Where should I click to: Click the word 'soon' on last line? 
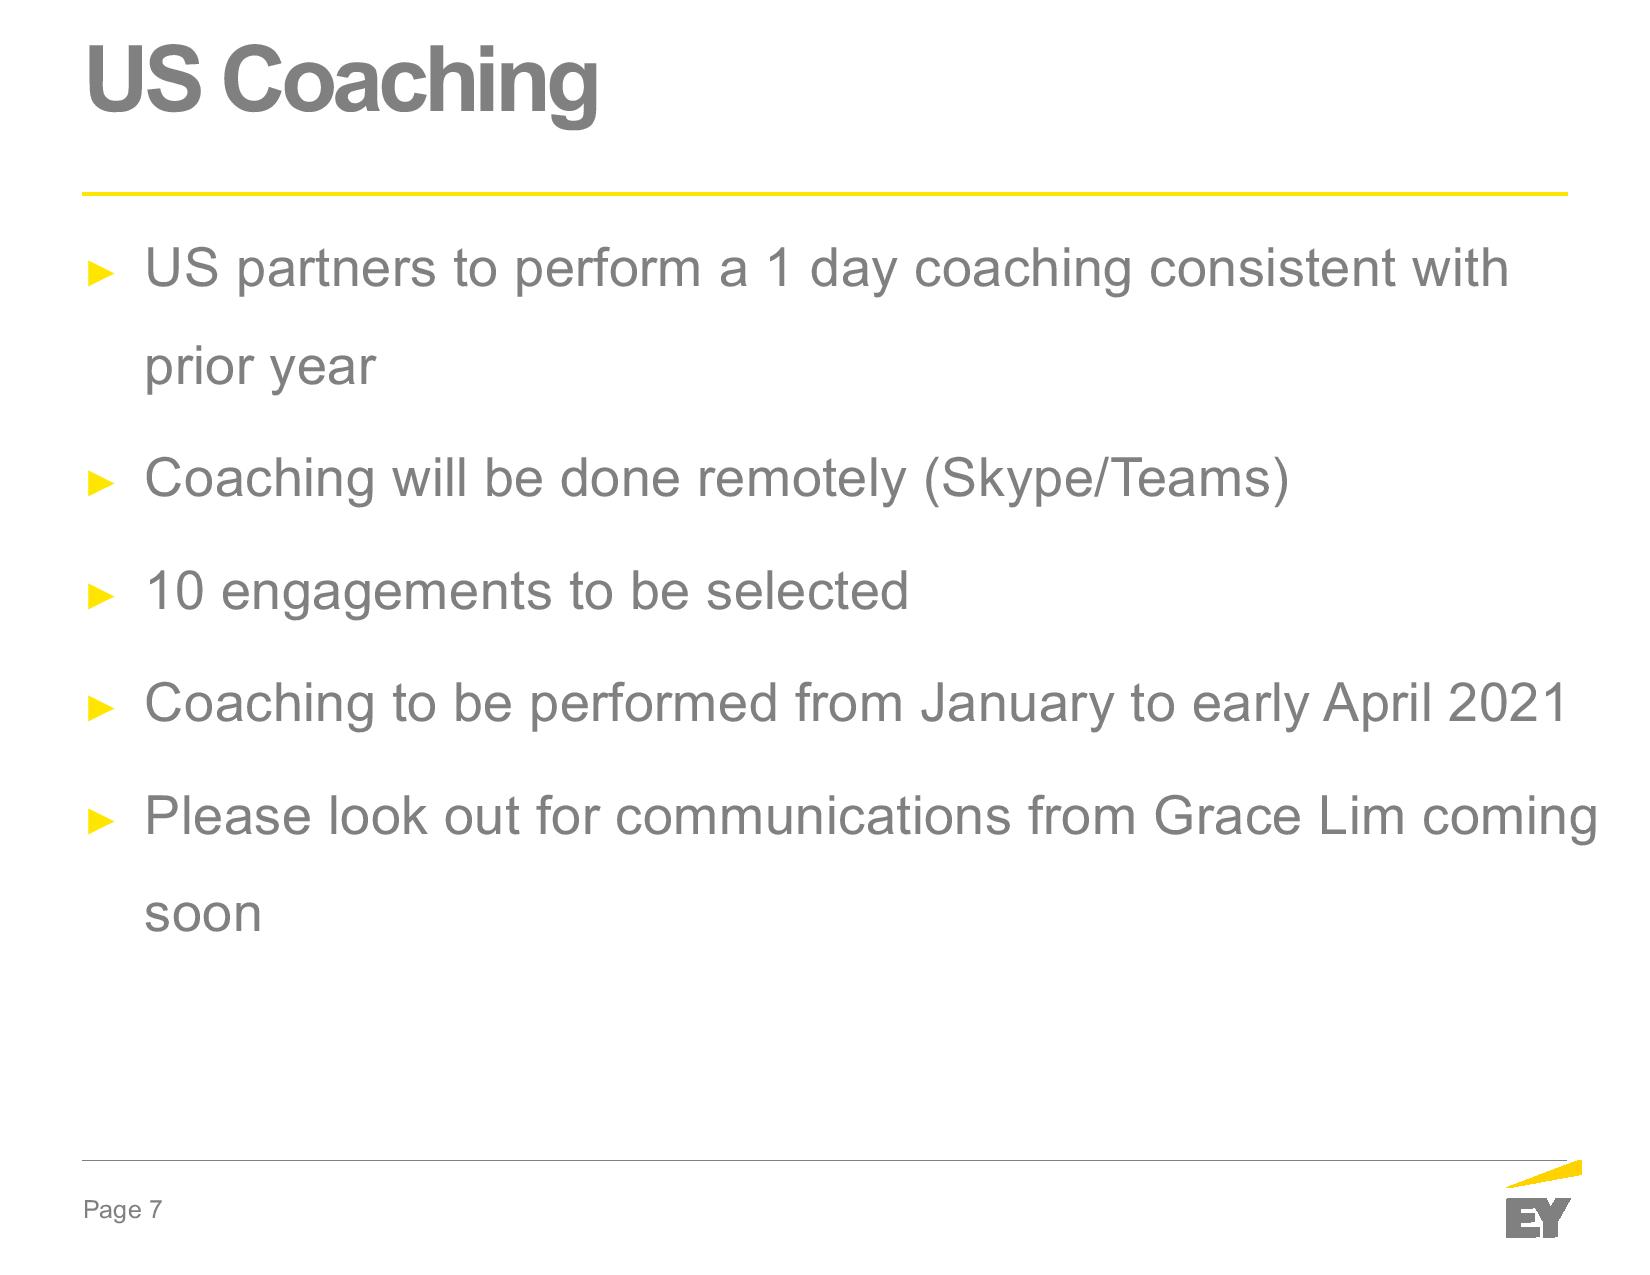click(x=203, y=914)
